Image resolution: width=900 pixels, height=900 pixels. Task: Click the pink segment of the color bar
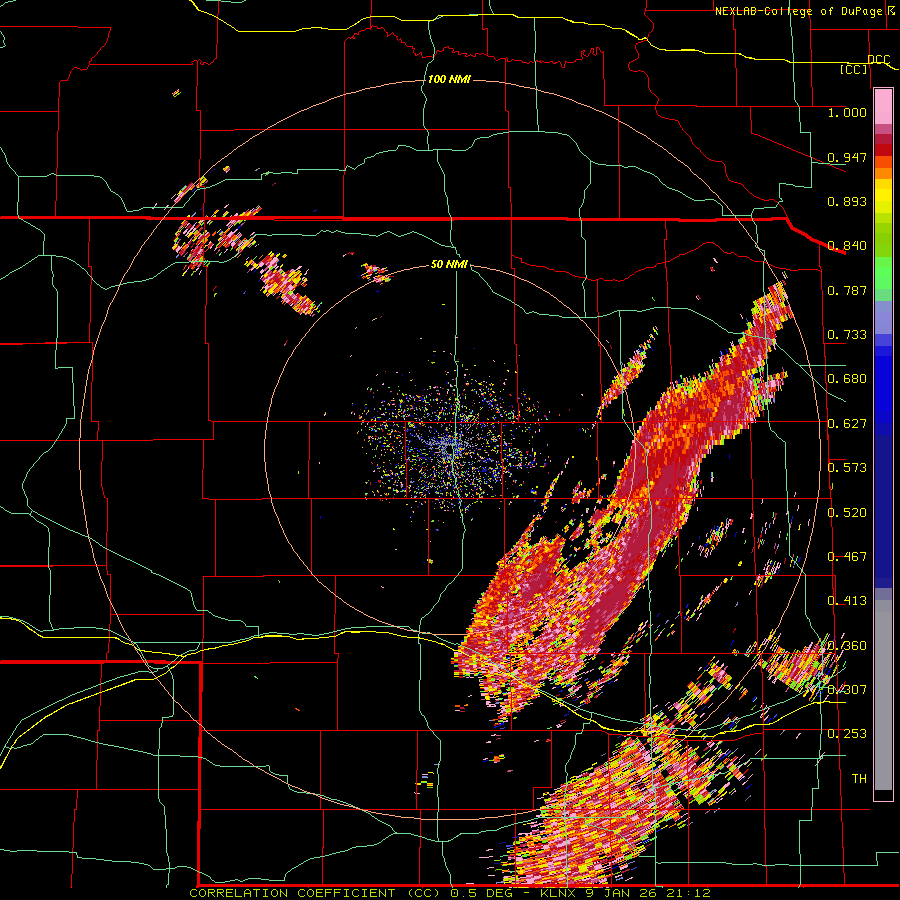tap(883, 107)
